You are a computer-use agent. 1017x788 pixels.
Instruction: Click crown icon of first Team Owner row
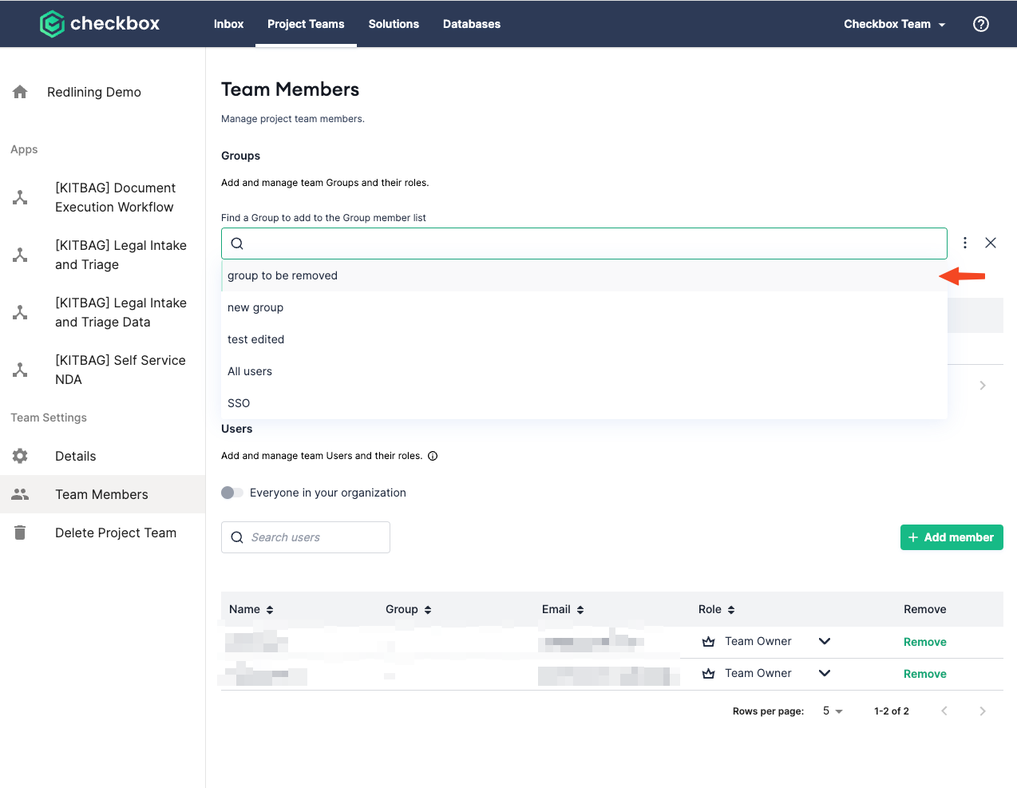[x=708, y=641]
